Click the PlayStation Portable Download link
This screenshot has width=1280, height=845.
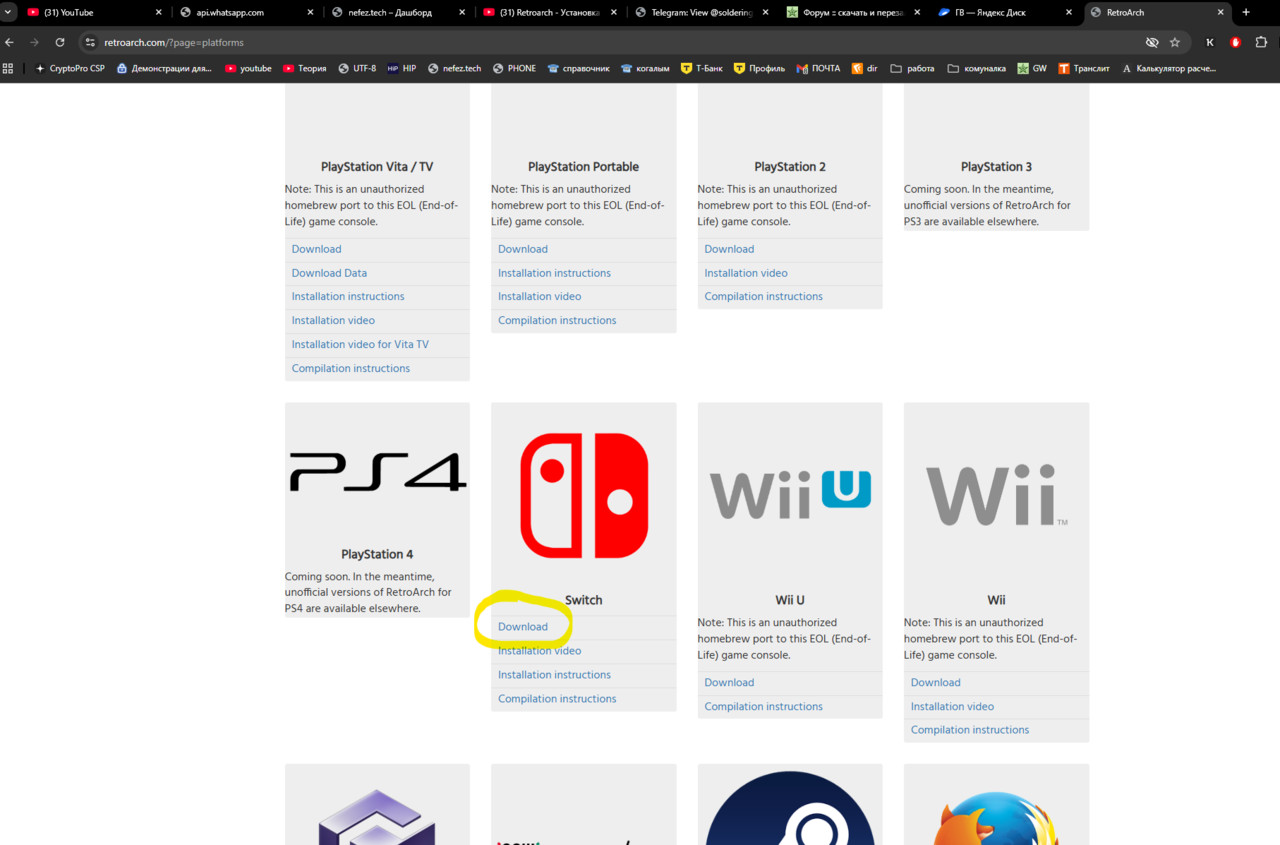click(523, 249)
